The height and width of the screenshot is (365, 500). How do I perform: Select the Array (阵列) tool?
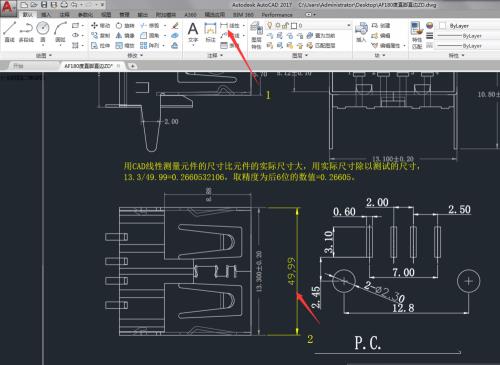pos(149,45)
